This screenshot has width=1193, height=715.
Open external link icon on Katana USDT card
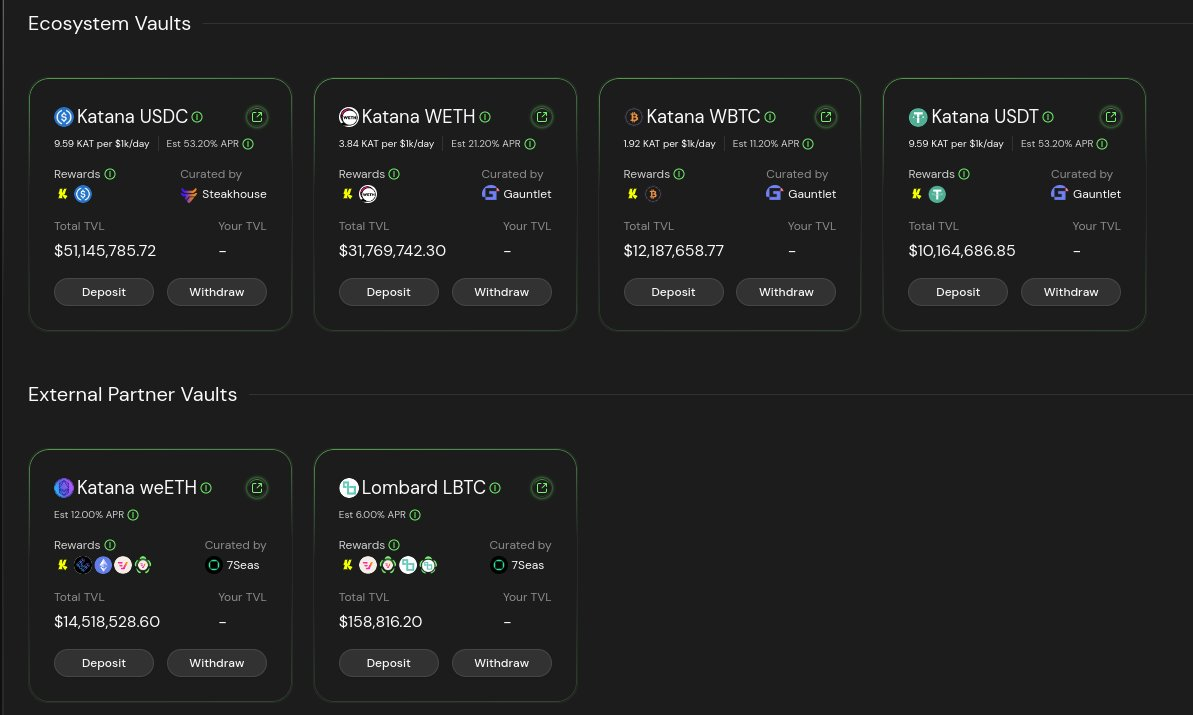[1111, 117]
